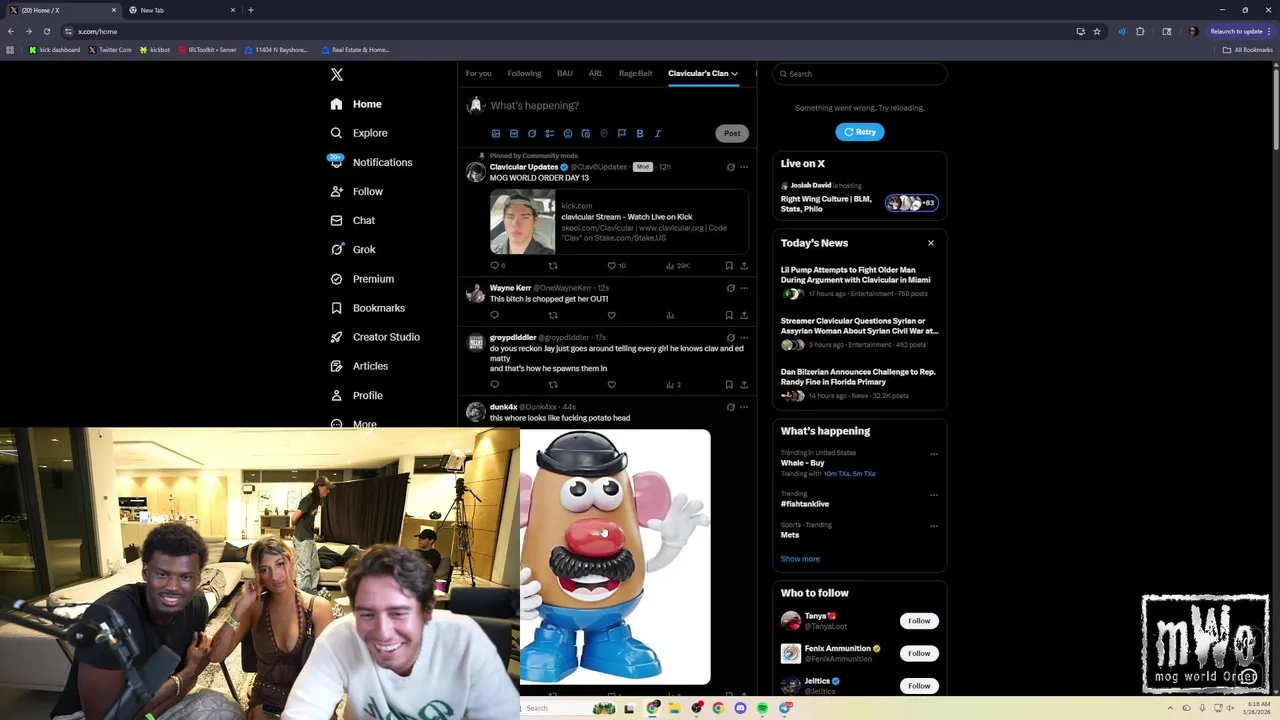
Task: Switch to the ARL tab
Action: (596, 73)
